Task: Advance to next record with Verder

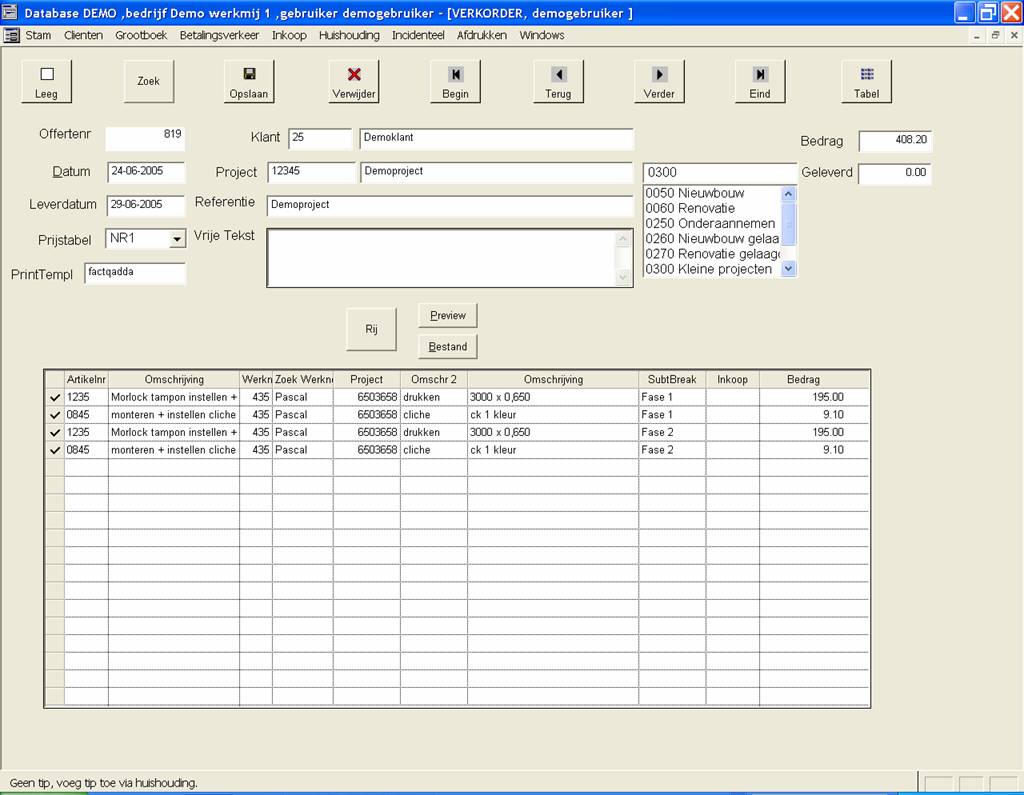Action: (x=659, y=81)
